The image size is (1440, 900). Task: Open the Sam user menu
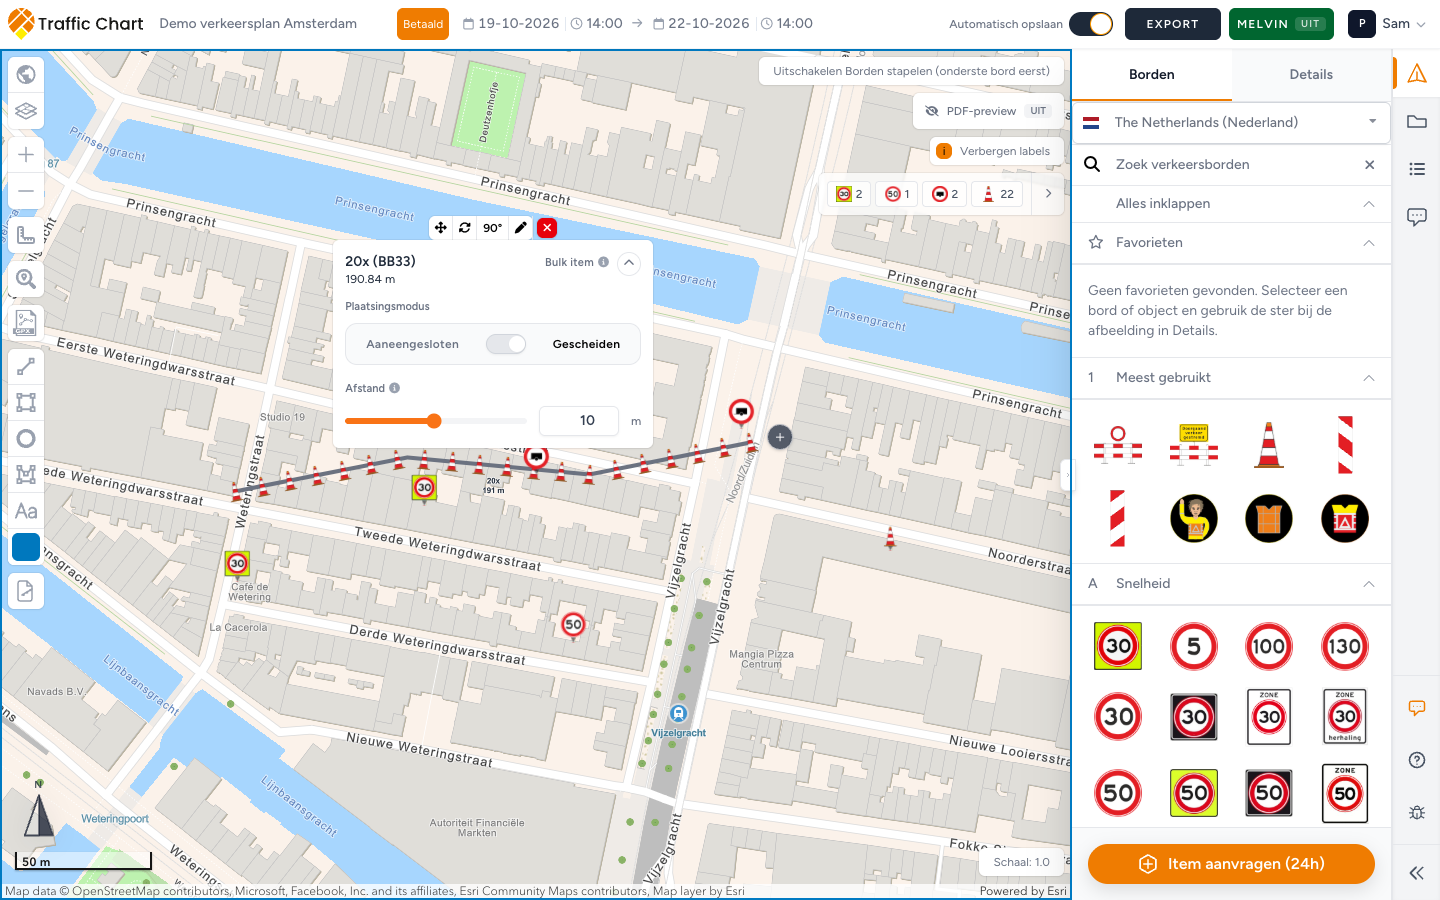point(1388,24)
